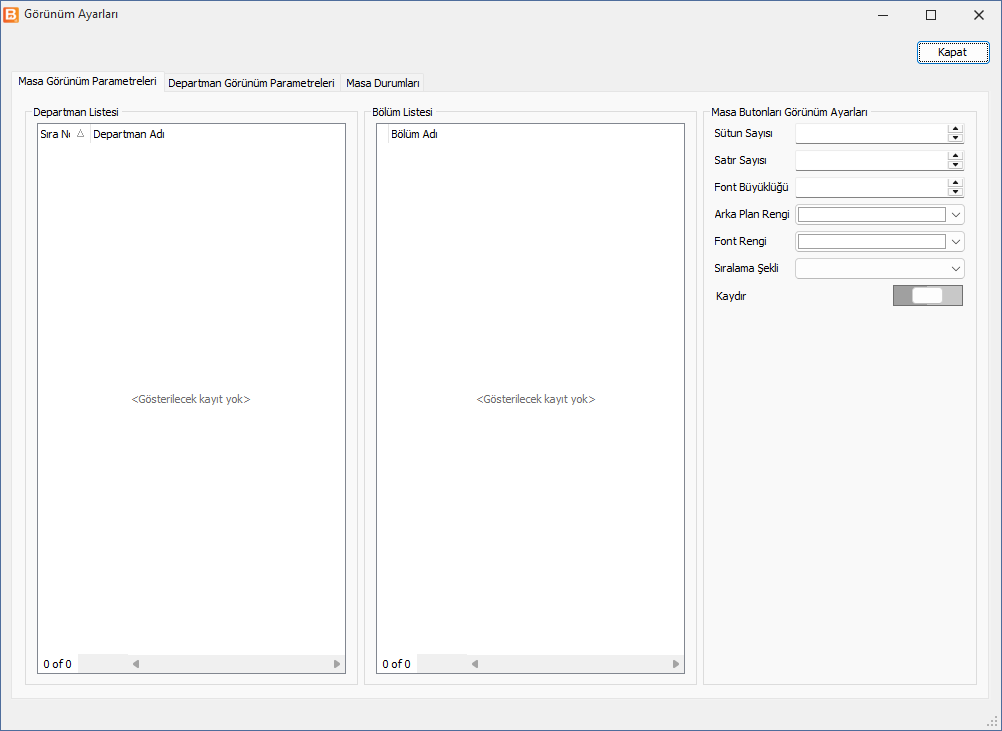Increase Satır Sayısı using up spinner
Screen dimensions: 1002x731
point(955,156)
